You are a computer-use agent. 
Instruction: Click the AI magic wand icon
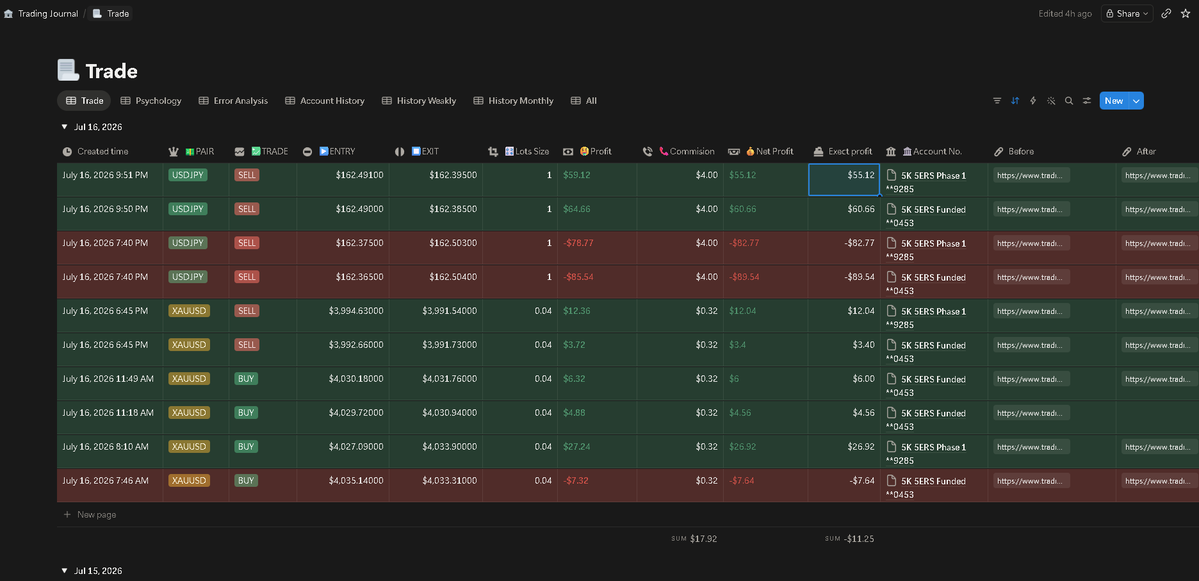(1051, 101)
